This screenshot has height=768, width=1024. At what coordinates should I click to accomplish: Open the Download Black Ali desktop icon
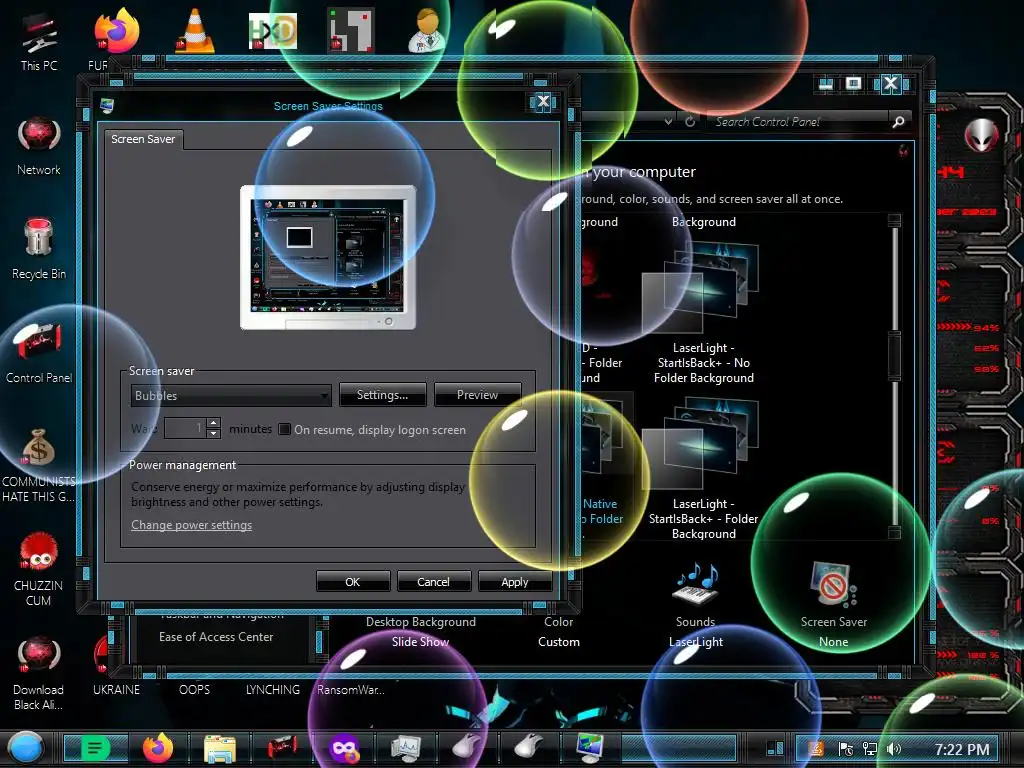(39, 673)
